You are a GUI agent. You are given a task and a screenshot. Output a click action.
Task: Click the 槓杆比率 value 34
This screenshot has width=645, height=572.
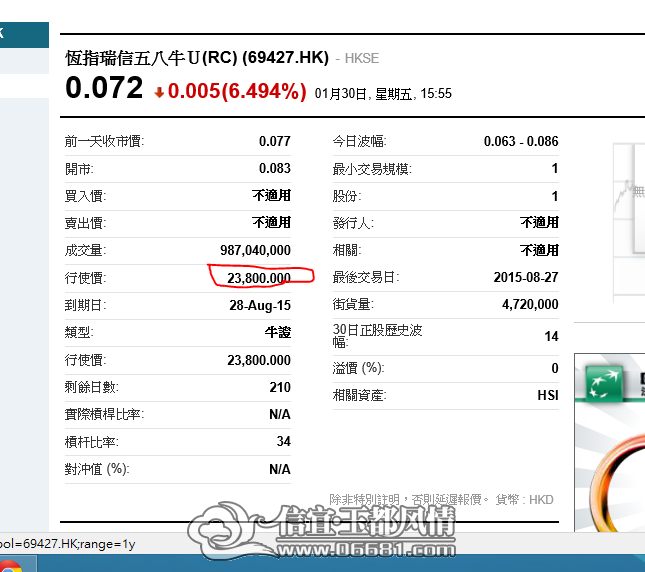284,442
